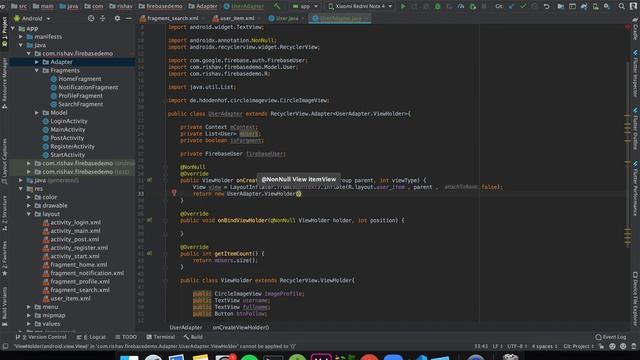Expand the Adapter package
This screenshot has width=640, height=360.
click(x=37, y=62)
